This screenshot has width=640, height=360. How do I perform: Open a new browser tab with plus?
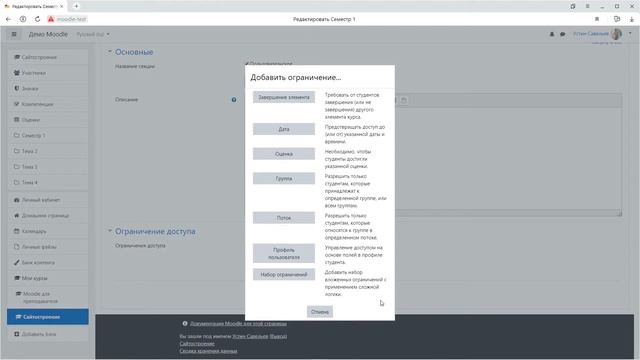76,6
